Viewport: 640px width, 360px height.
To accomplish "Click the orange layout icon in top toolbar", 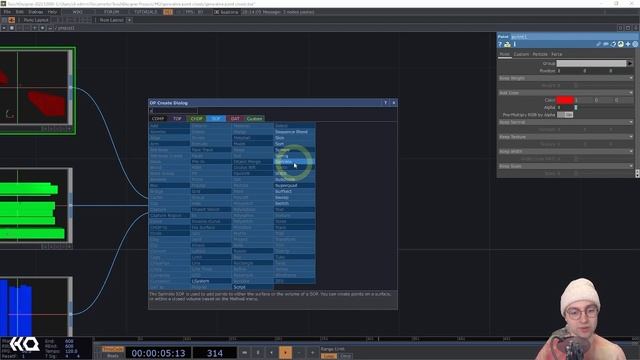I will pyautogui.click(x=11, y=20).
